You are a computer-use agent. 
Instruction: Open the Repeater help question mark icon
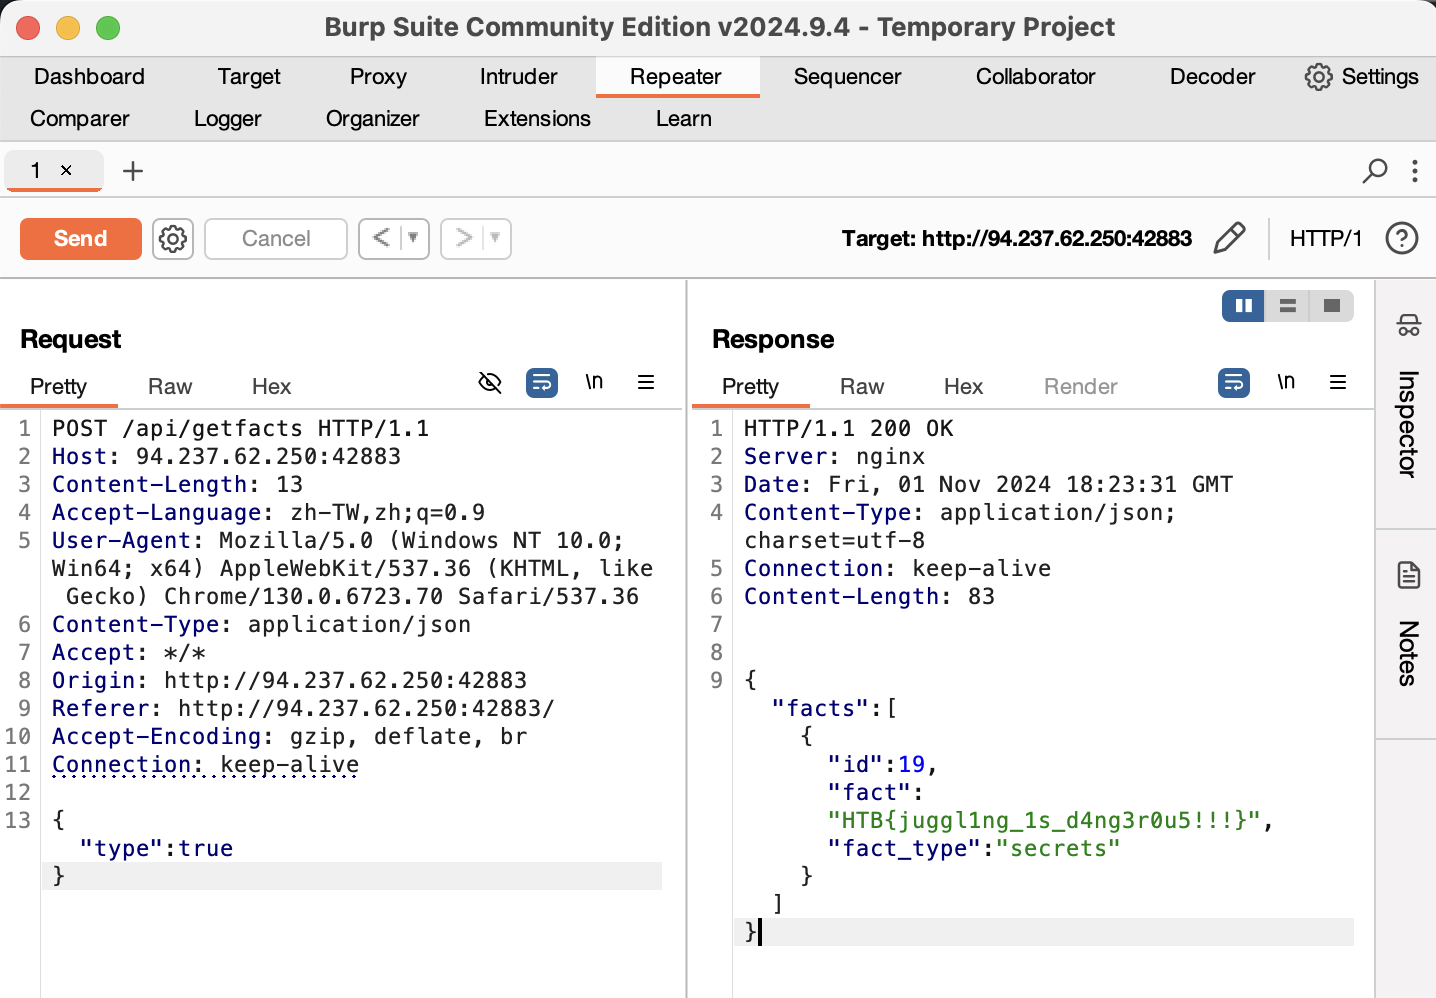click(x=1401, y=238)
